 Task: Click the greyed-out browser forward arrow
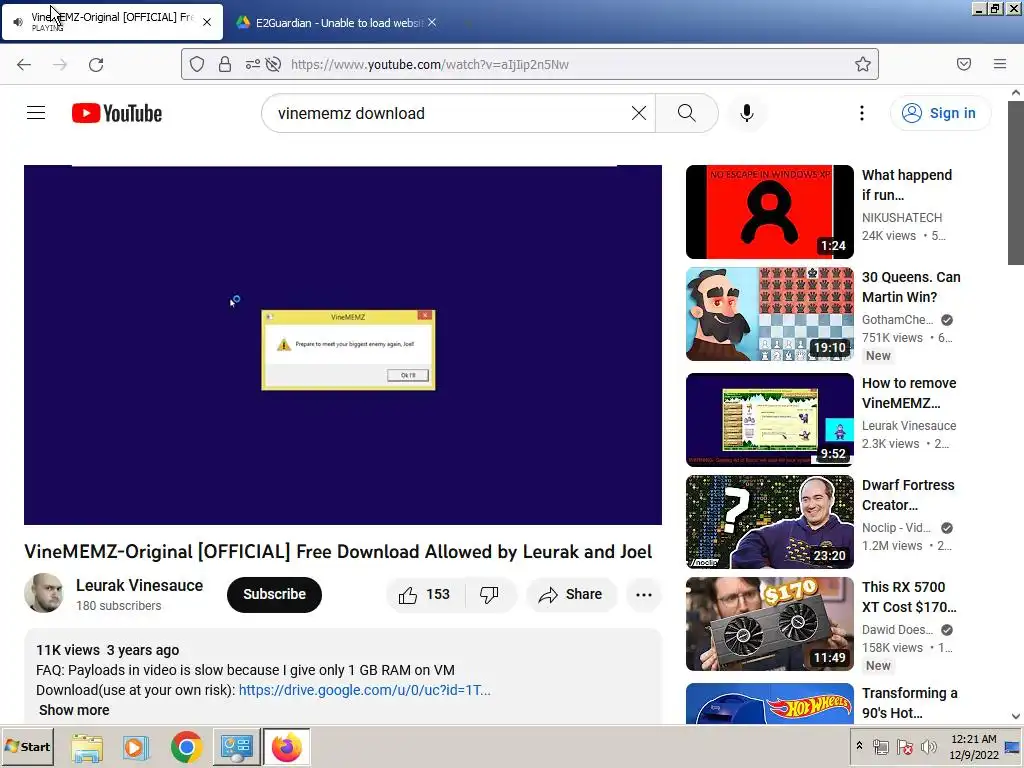[60, 64]
